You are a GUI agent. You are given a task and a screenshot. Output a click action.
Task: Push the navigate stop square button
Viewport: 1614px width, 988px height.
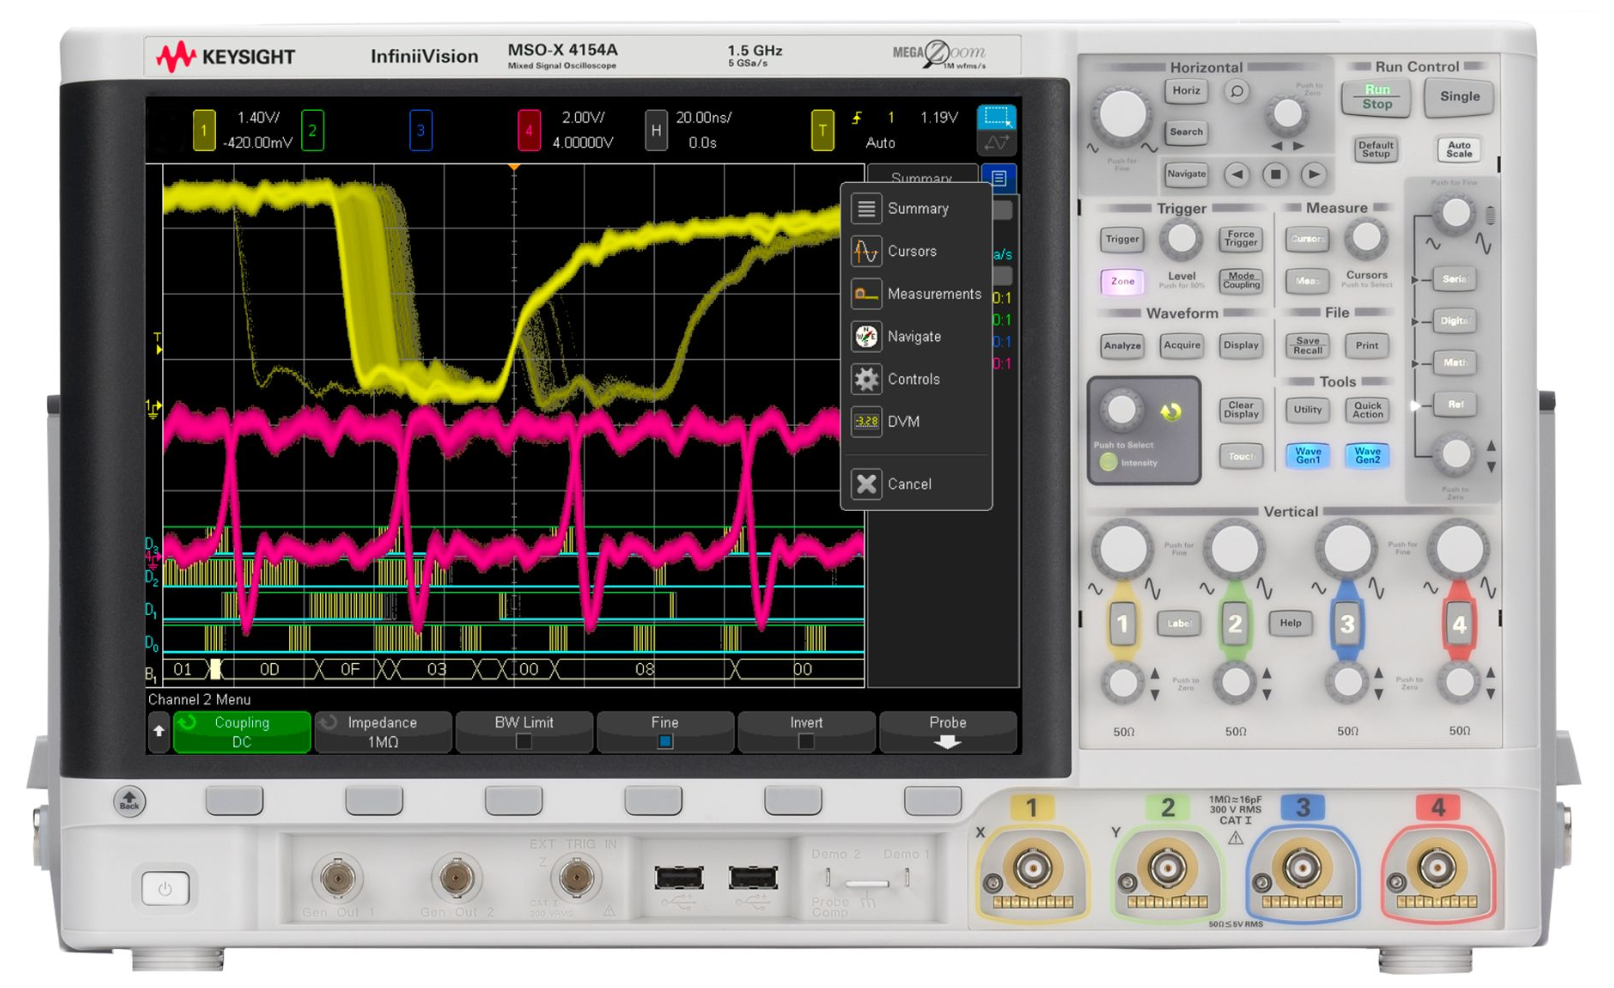point(1275,174)
